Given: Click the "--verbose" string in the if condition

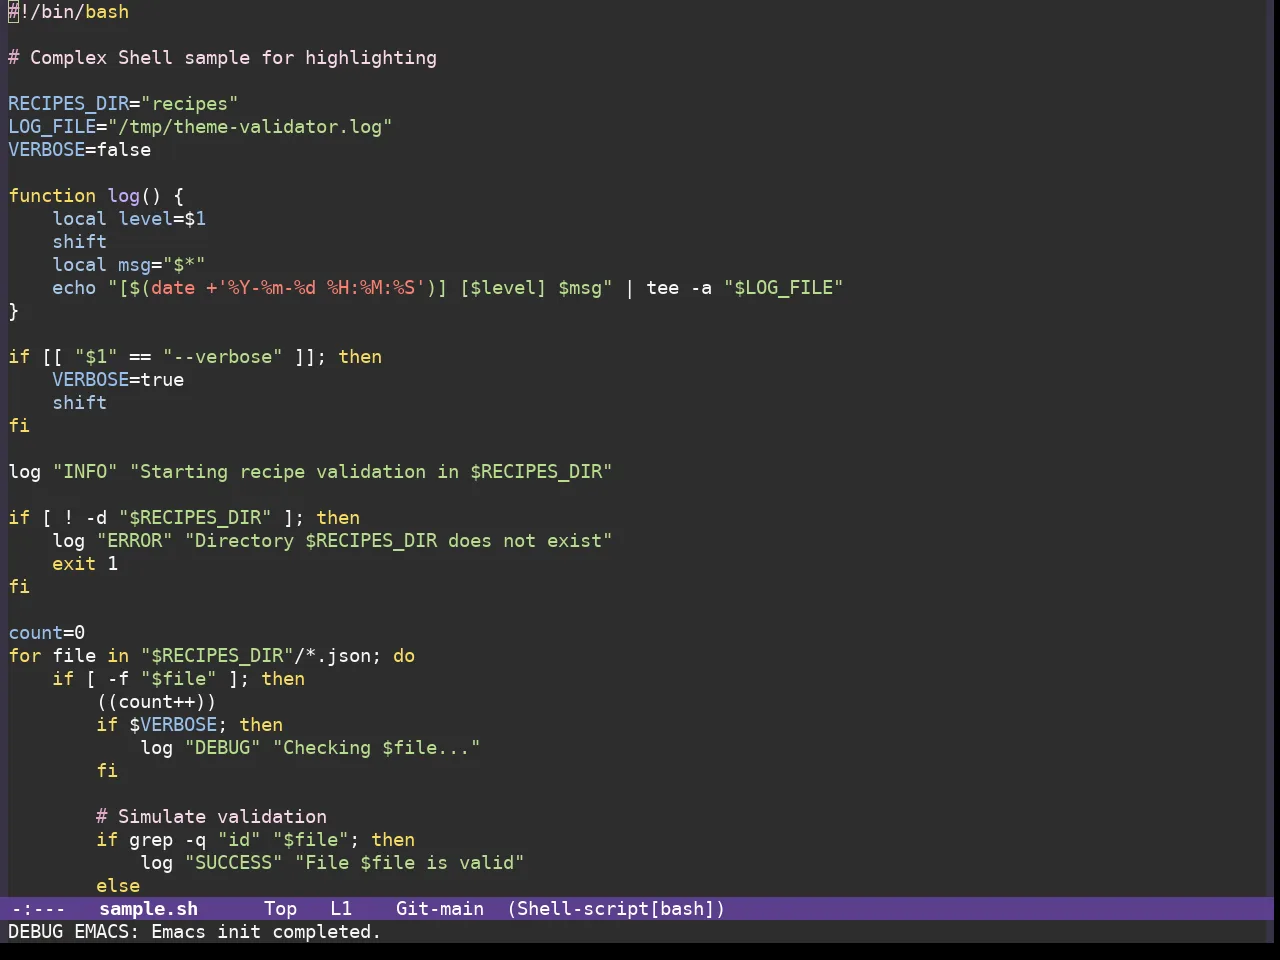Looking at the screenshot, I should 223,357.
